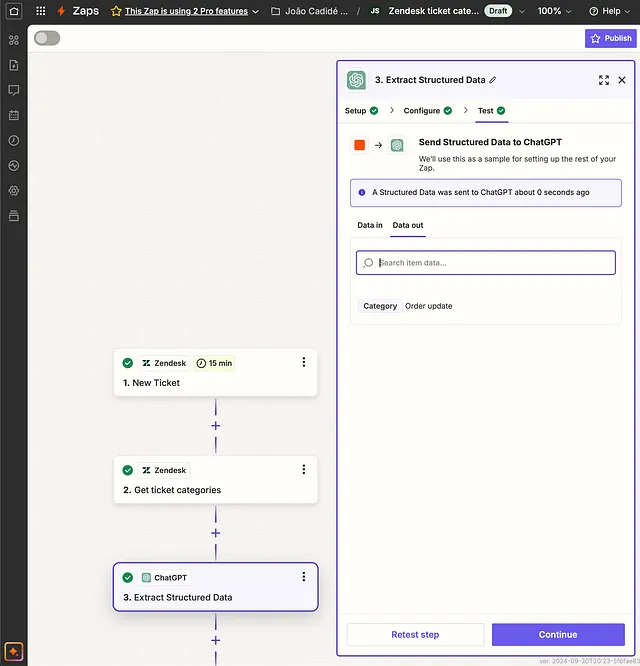The image size is (640, 666).
Task: Click the Retest step button
Action: pos(415,635)
